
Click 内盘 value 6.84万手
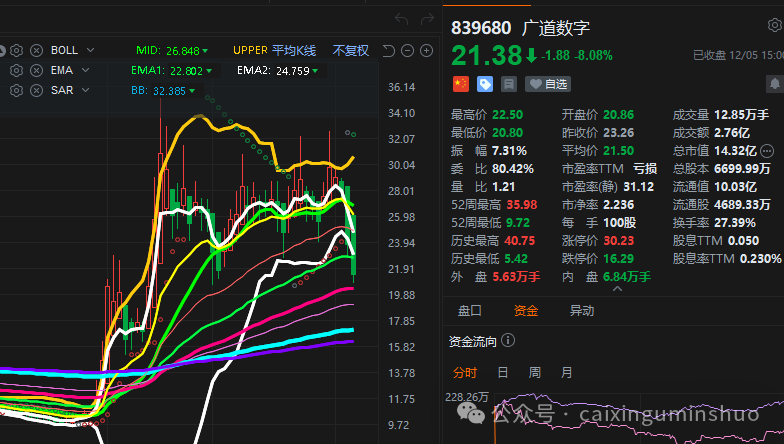pos(627,276)
